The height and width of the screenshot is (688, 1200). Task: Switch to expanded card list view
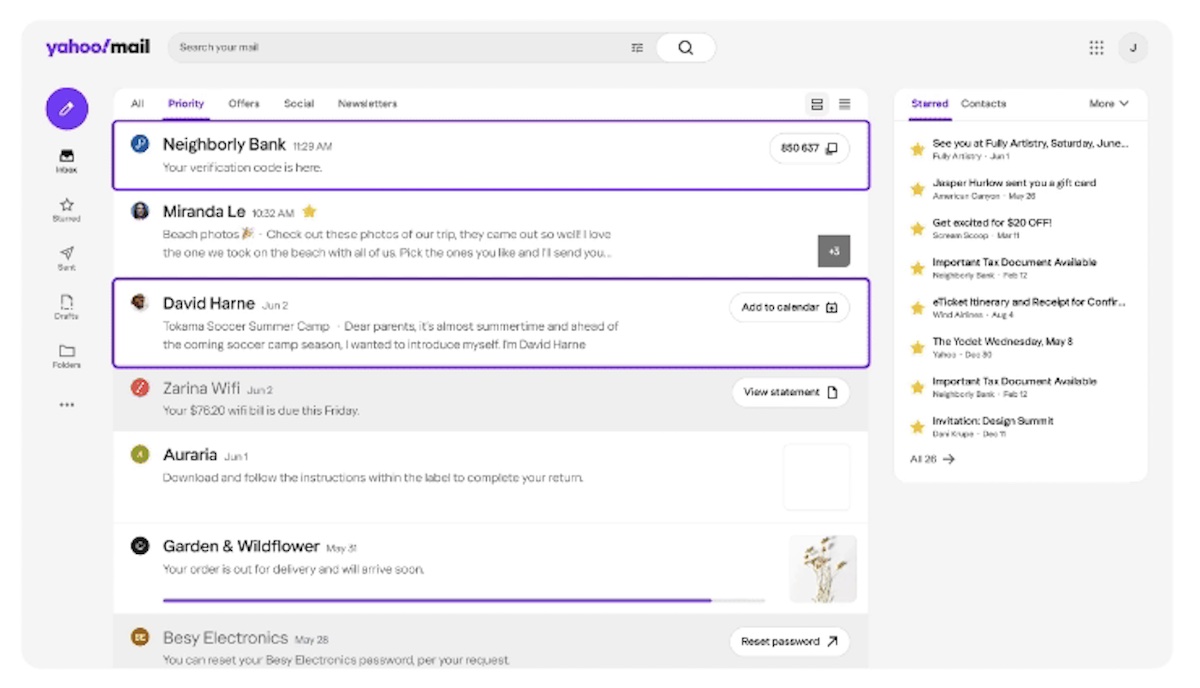click(x=817, y=104)
